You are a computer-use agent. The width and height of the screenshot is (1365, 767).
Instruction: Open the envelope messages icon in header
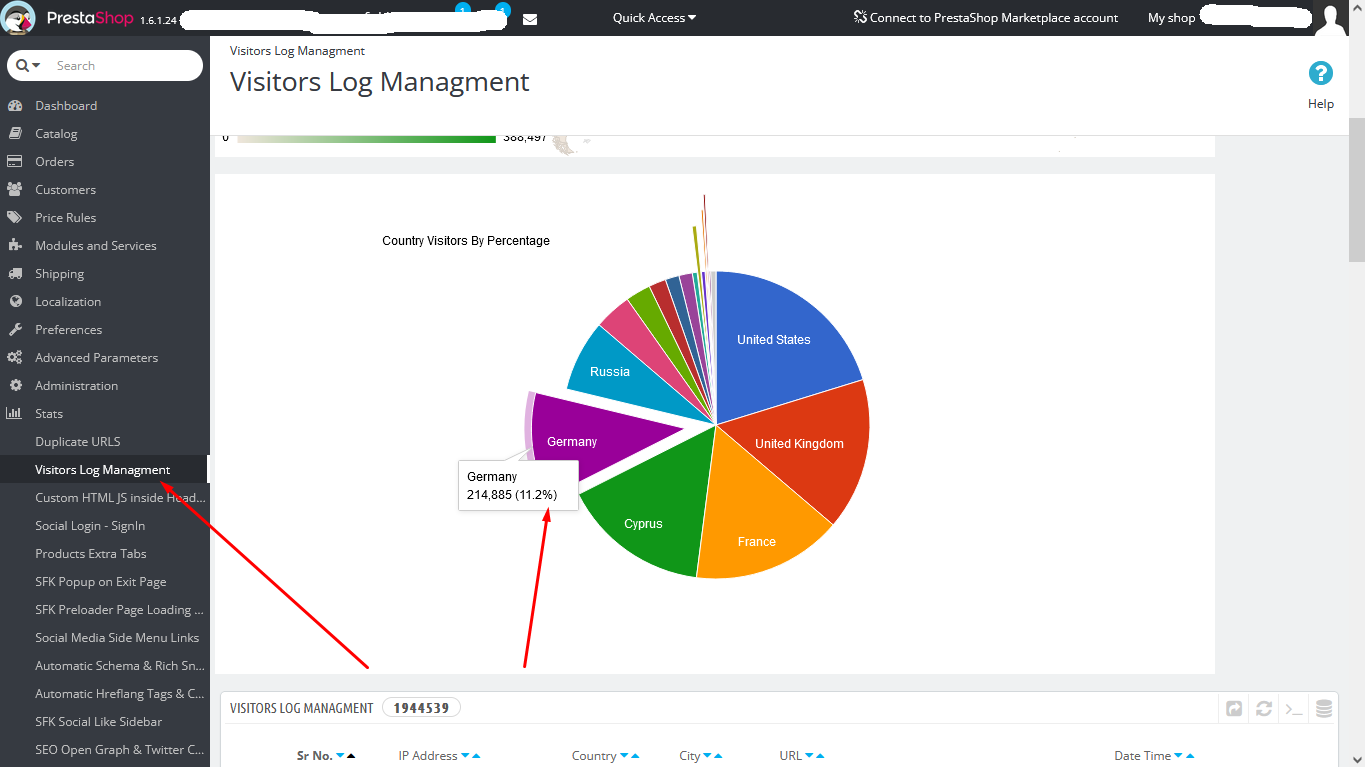point(530,19)
